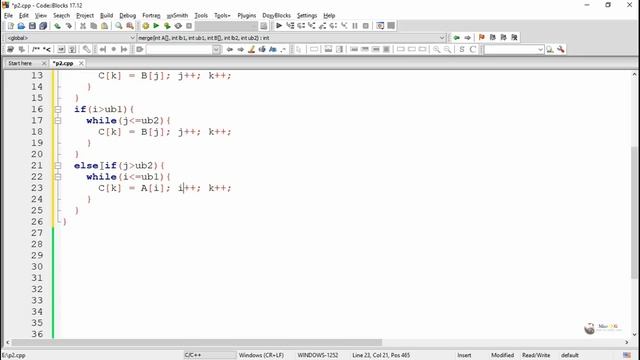The width and height of the screenshot is (640, 360).
Task: Open the wxSmith menu
Action: tap(178, 16)
